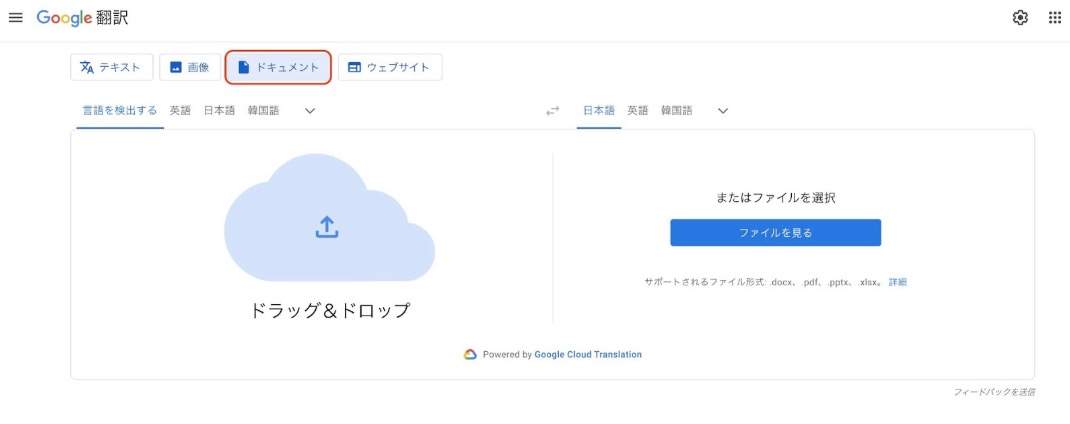Click the ファイルを見る button
This screenshot has height=424, width=1070.
pyautogui.click(x=775, y=233)
